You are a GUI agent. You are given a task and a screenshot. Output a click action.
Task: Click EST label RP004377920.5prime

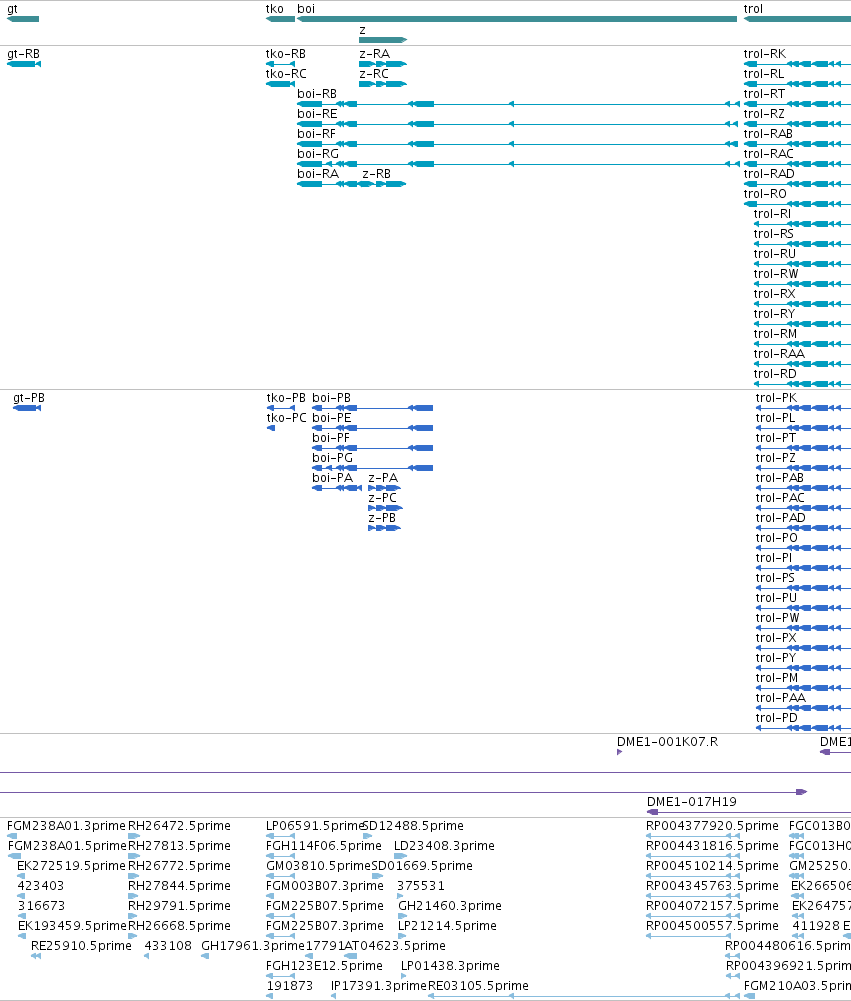point(712,825)
